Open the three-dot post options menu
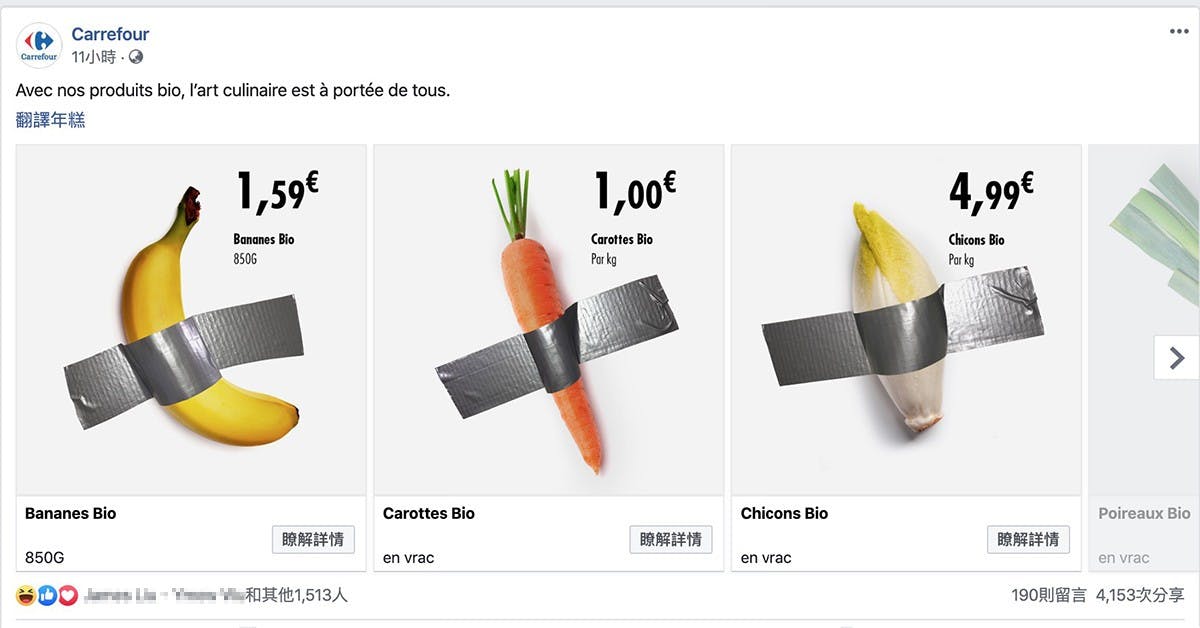The image size is (1200, 628). pos(1179,32)
